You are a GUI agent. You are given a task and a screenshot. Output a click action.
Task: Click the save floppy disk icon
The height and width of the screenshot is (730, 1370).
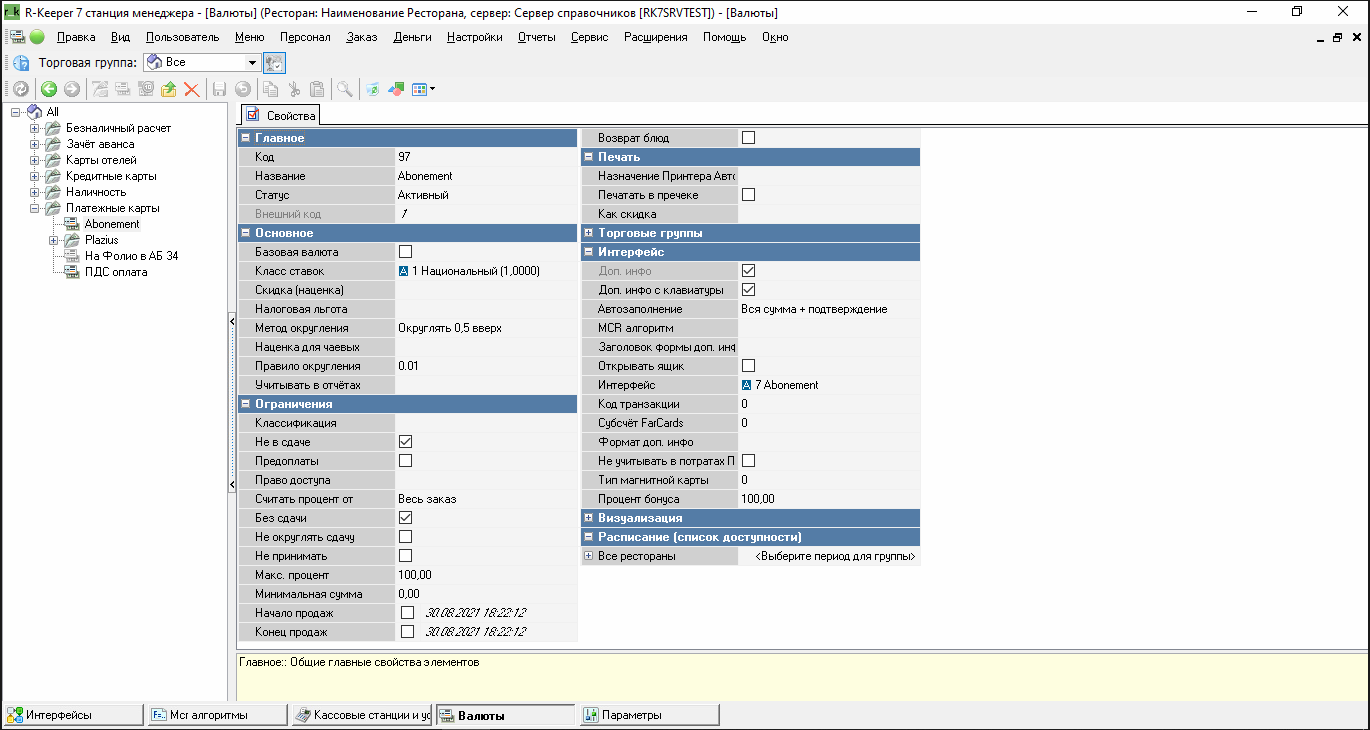[219, 89]
